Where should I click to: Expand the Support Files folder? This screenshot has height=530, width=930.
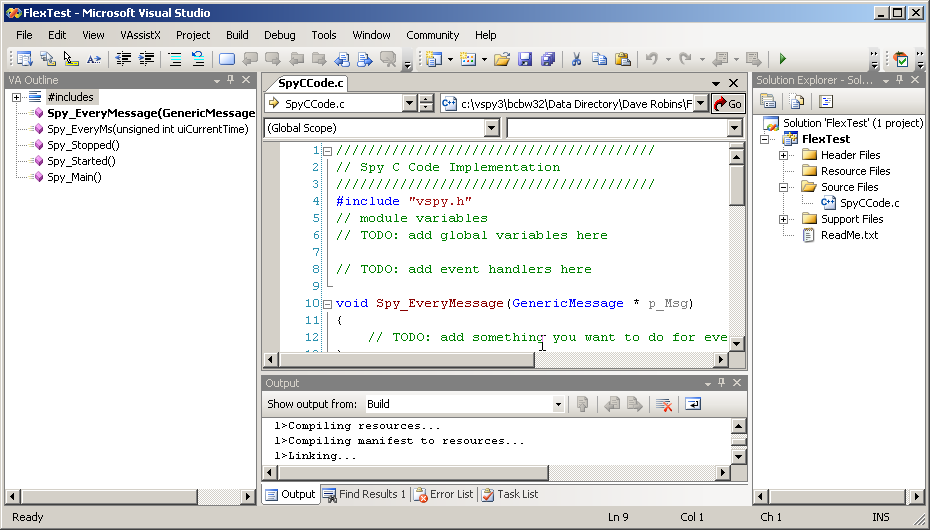784,219
